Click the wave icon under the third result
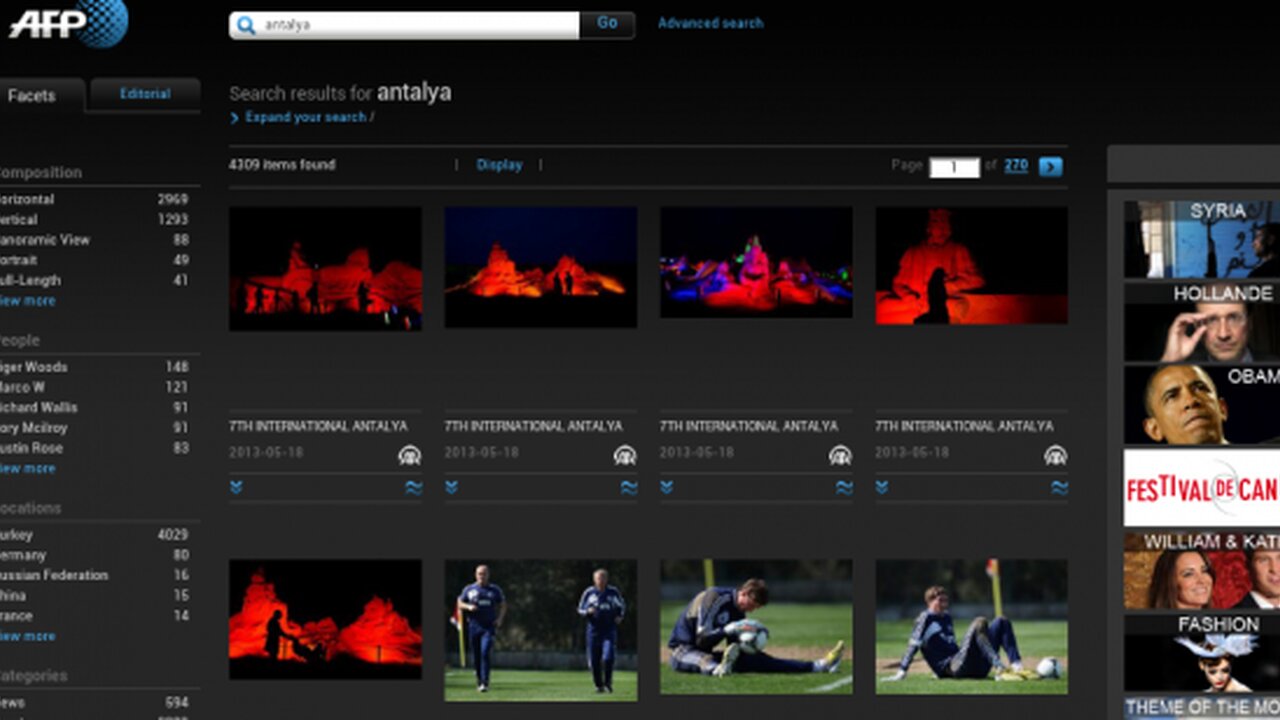 pos(844,488)
